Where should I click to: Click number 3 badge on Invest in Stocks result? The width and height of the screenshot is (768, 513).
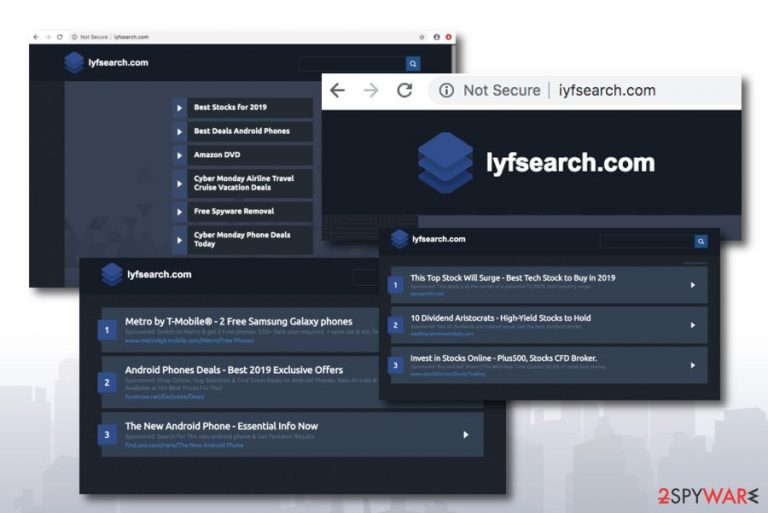[x=395, y=366]
